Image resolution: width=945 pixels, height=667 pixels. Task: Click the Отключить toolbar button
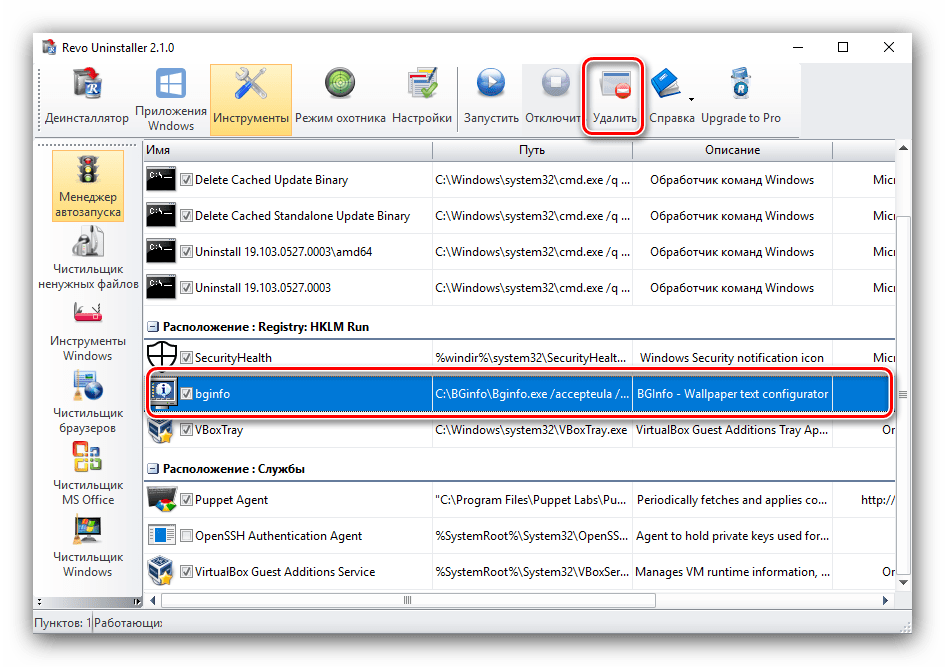point(551,99)
